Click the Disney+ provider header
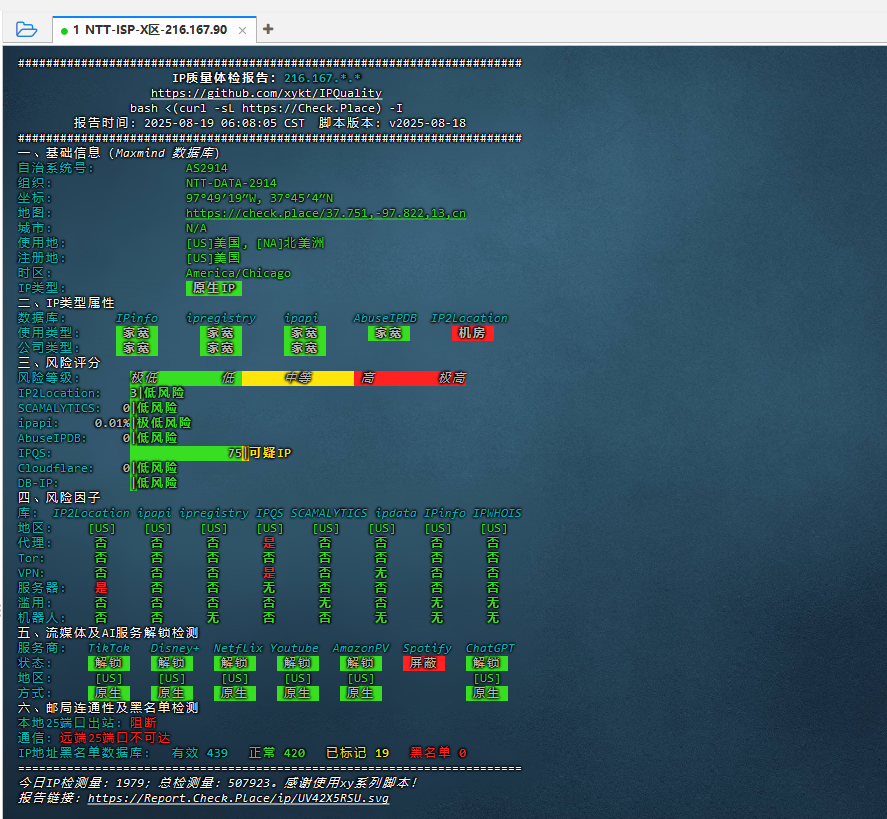The image size is (887, 819). (175, 648)
